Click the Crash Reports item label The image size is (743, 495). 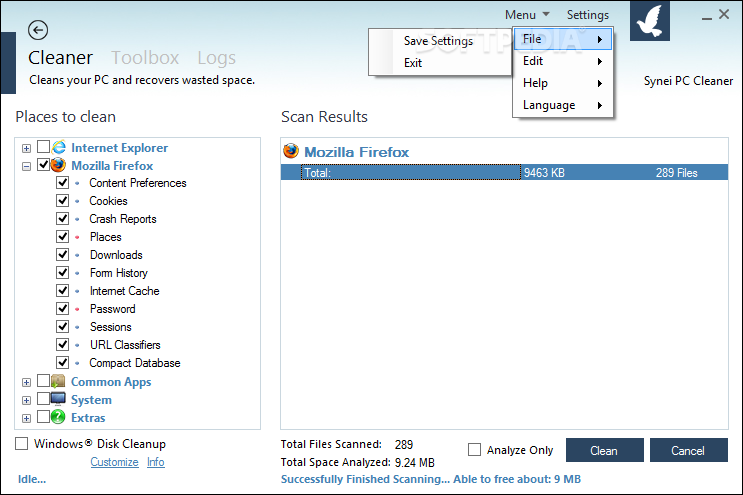[x=123, y=219]
